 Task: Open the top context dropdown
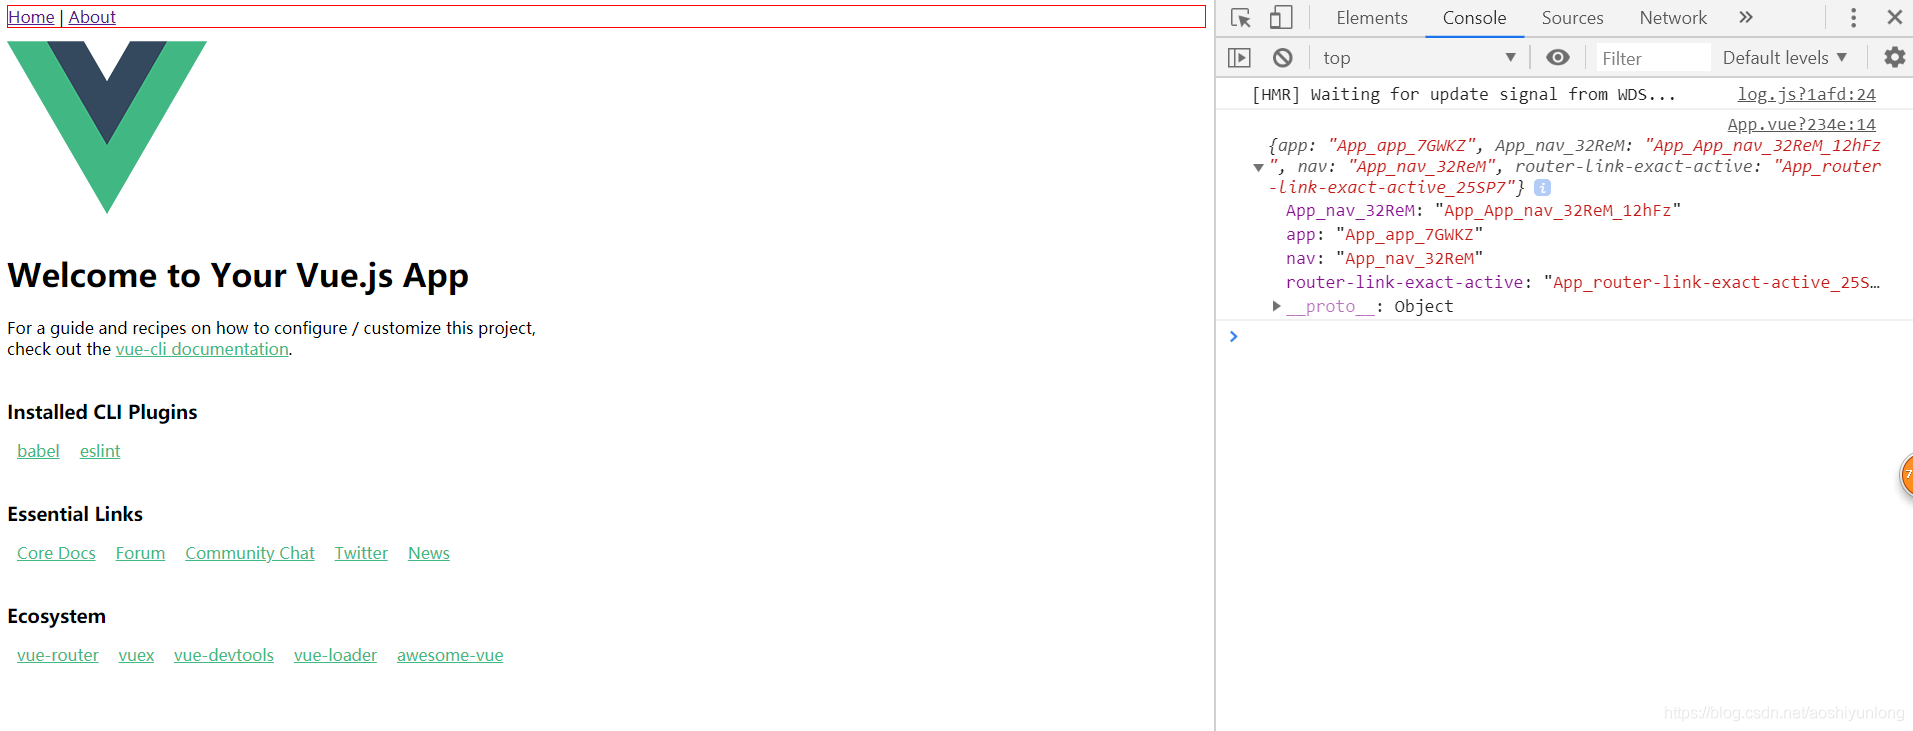tap(1418, 58)
